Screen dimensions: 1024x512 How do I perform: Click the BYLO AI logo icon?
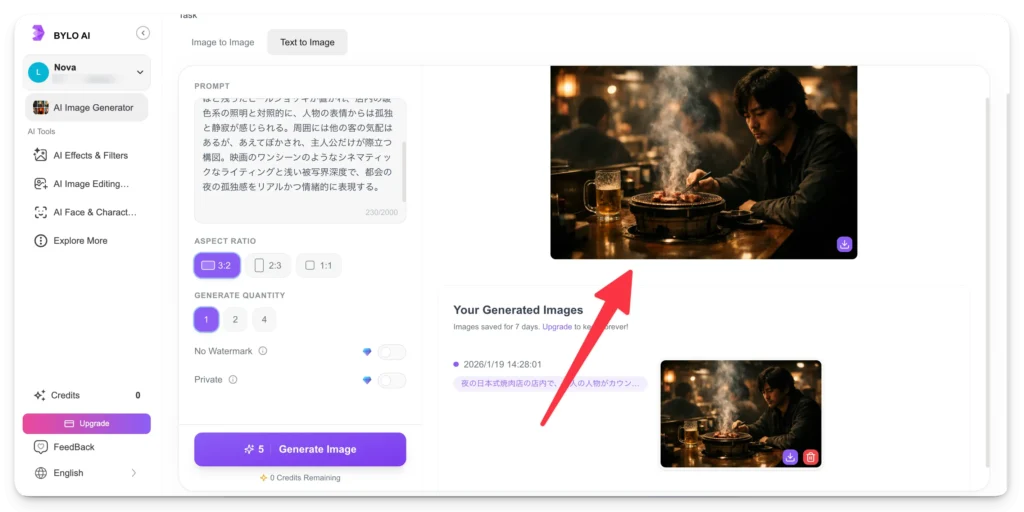click(x=38, y=33)
